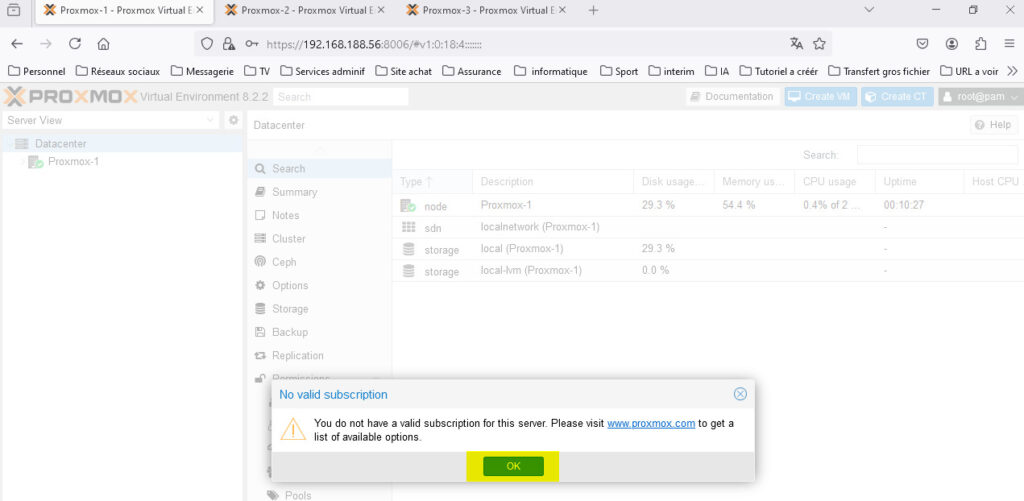List all tabs dropdown arrow

point(869,10)
